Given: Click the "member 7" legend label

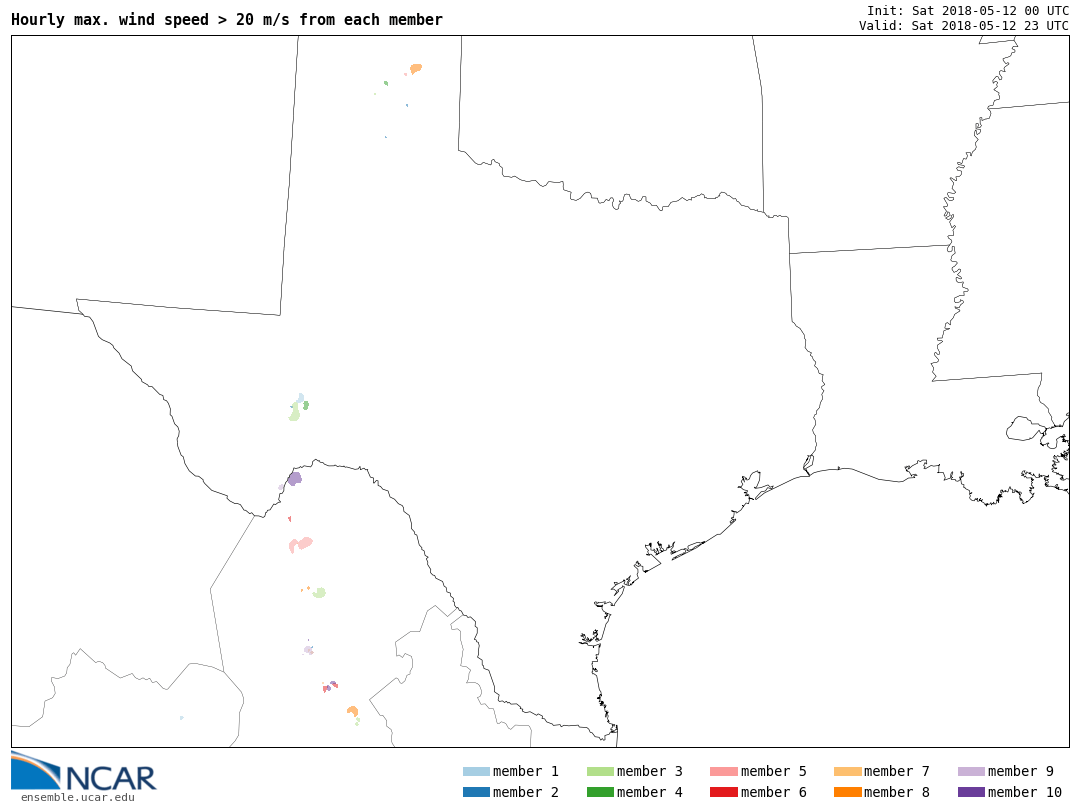Looking at the screenshot, I should click(897, 771).
